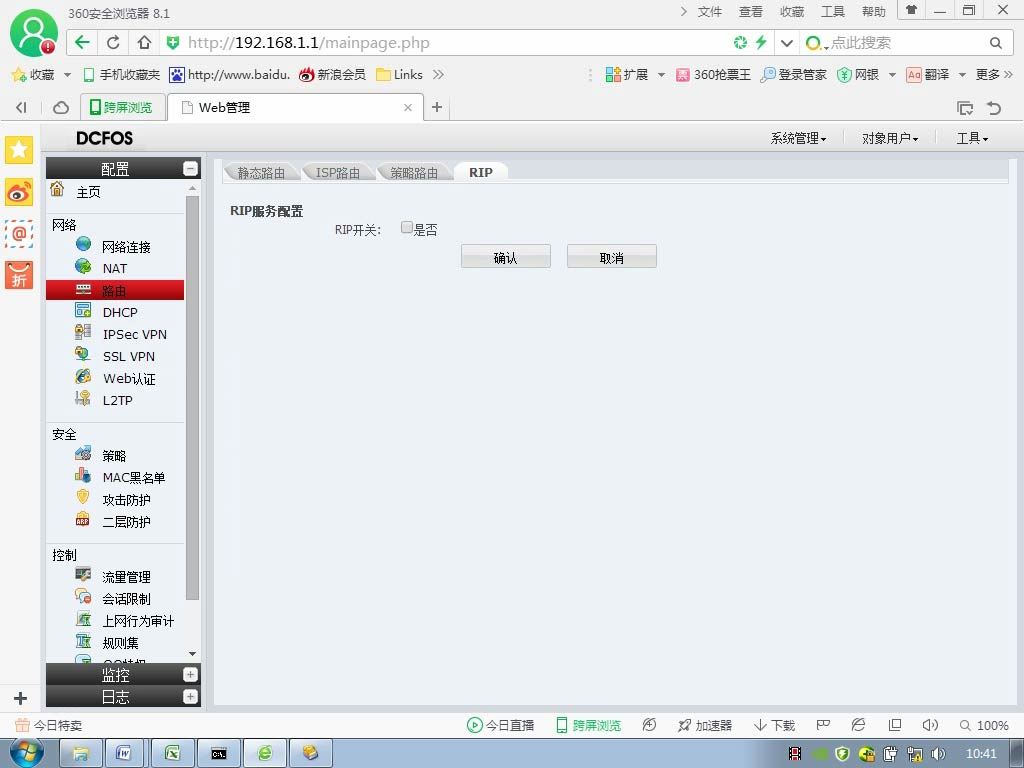1024x768 pixels.
Task: Switch to the 策略路由 tab
Action: coord(414,172)
